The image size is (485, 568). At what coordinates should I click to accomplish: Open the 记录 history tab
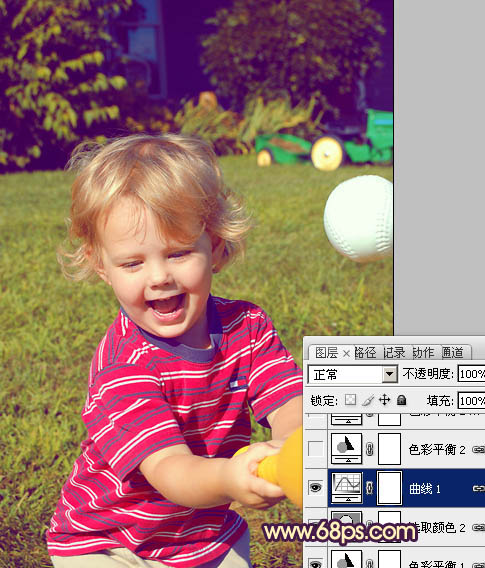pyautogui.click(x=394, y=352)
